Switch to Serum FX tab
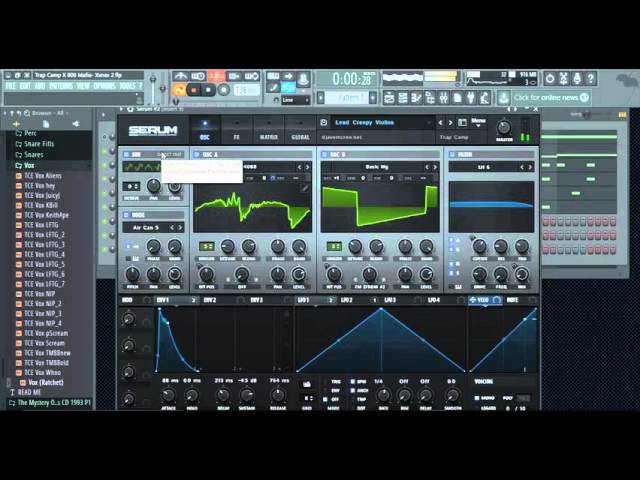Image resolution: width=640 pixels, height=480 pixels. pos(237,130)
